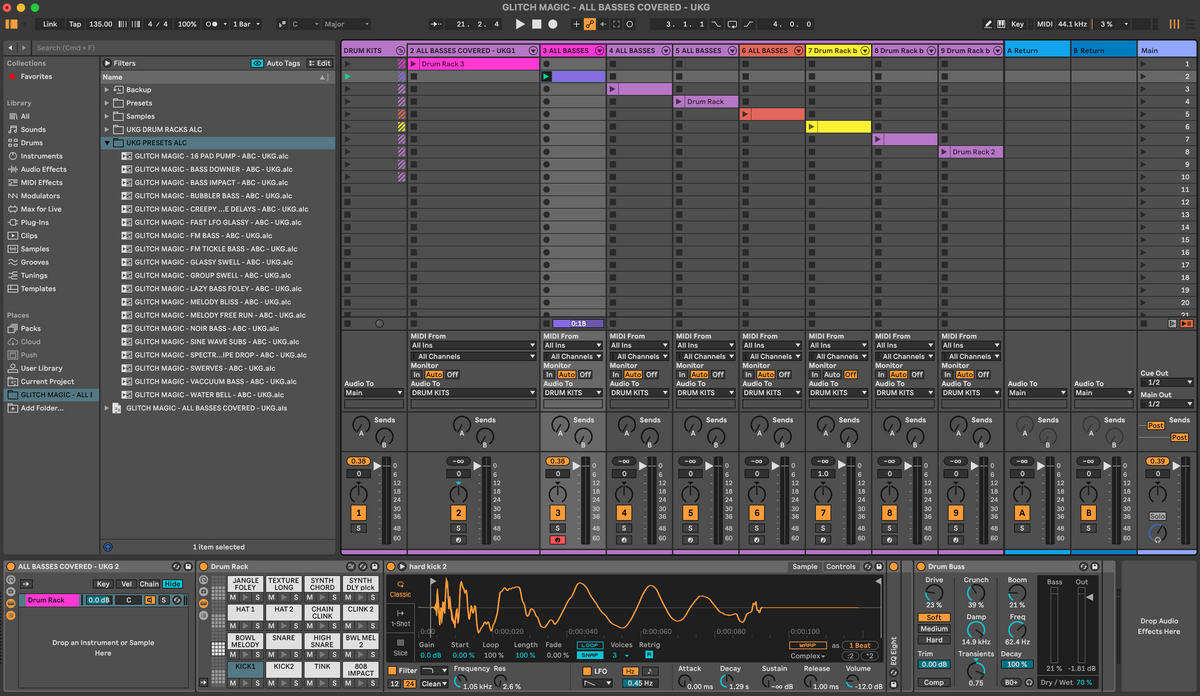Show the Vel zone editor in the rack
Image resolution: width=1200 pixels, height=696 pixels.
click(x=126, y=584)
